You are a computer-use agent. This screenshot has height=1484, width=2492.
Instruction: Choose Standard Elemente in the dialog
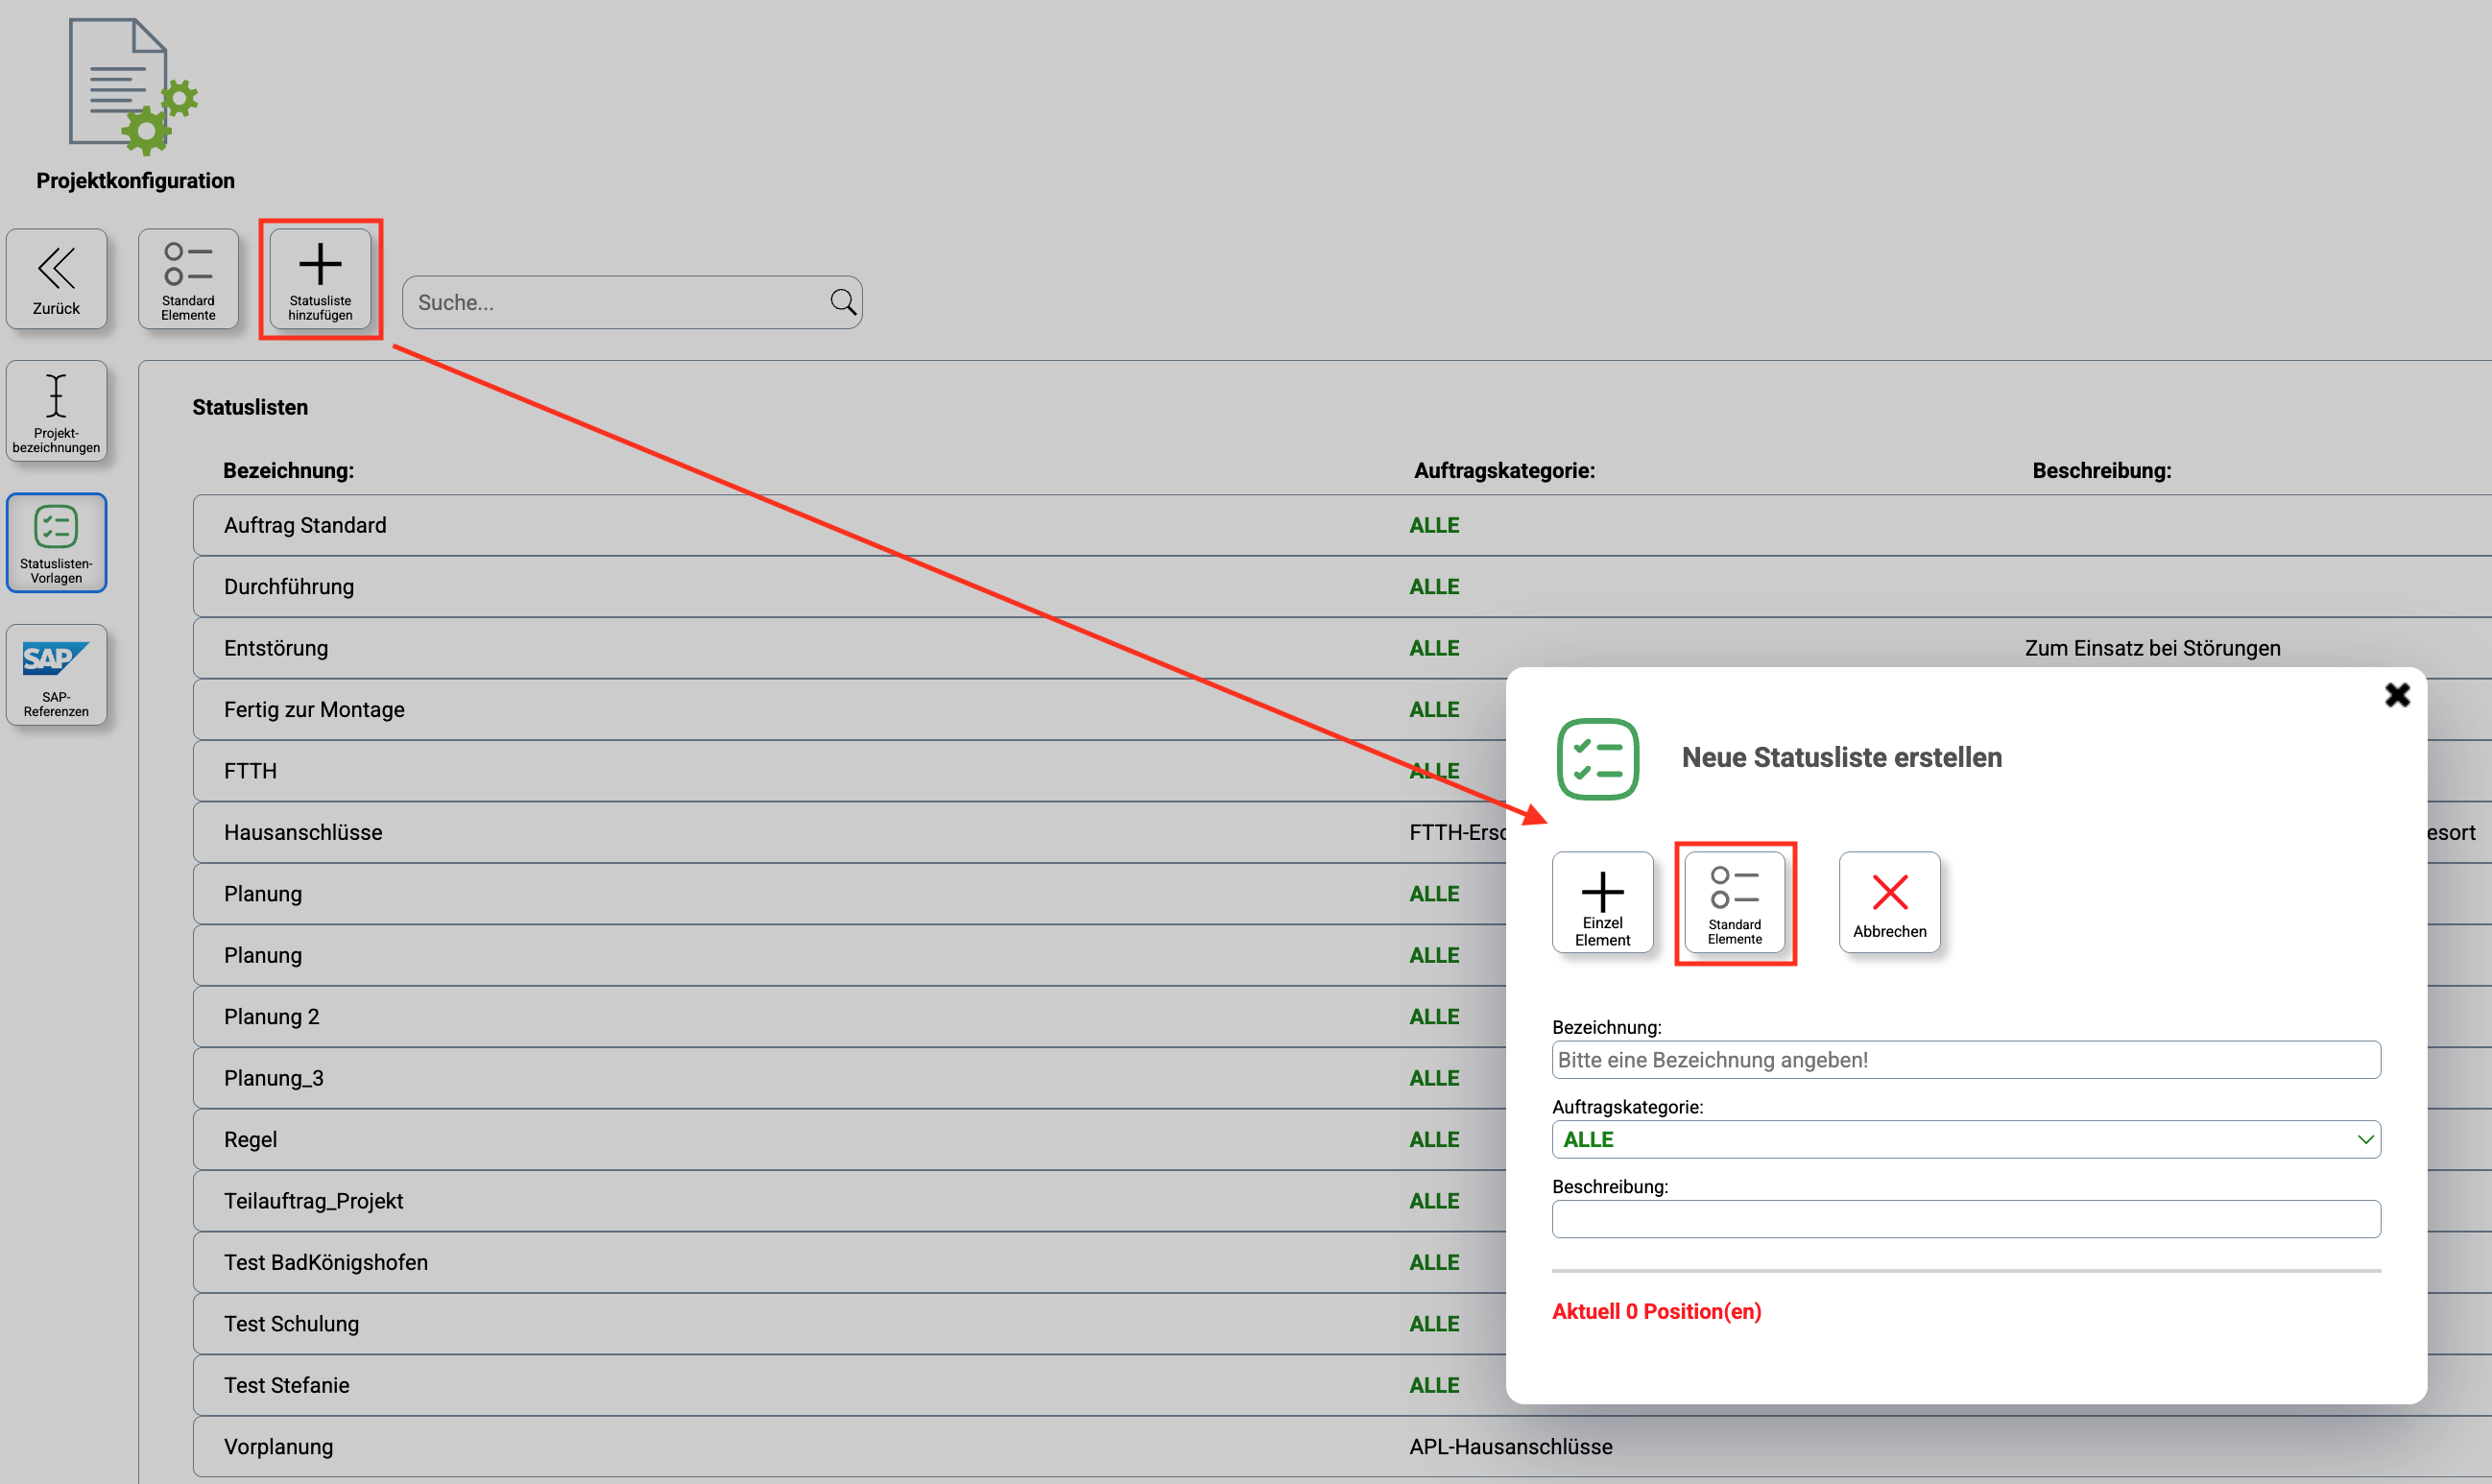(1734, 902)
